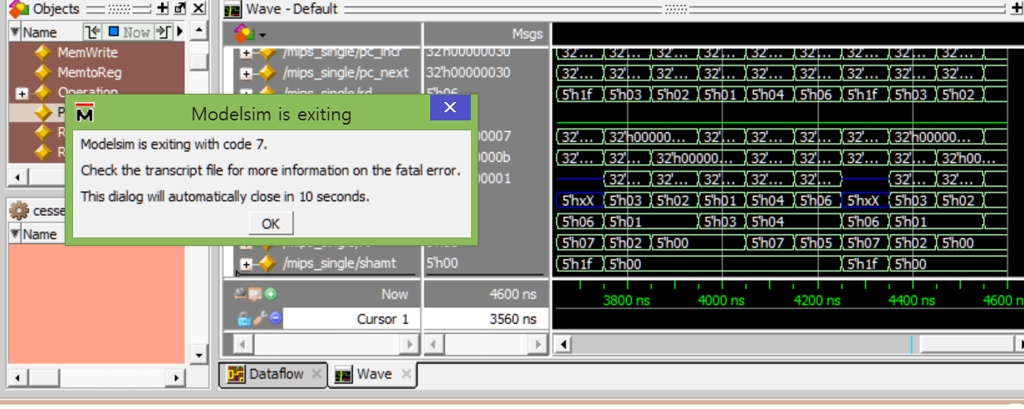
Task: Select the MemWrite signal in Objects list
Action: (84, 53)
